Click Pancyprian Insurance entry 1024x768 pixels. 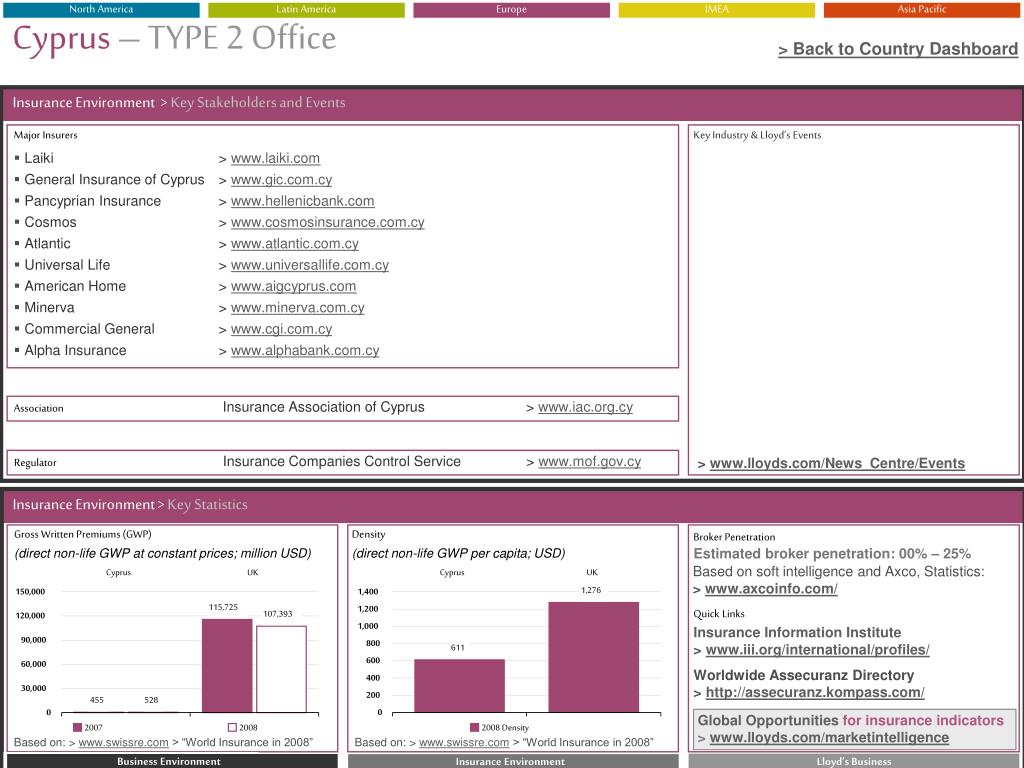coord(93,201)
